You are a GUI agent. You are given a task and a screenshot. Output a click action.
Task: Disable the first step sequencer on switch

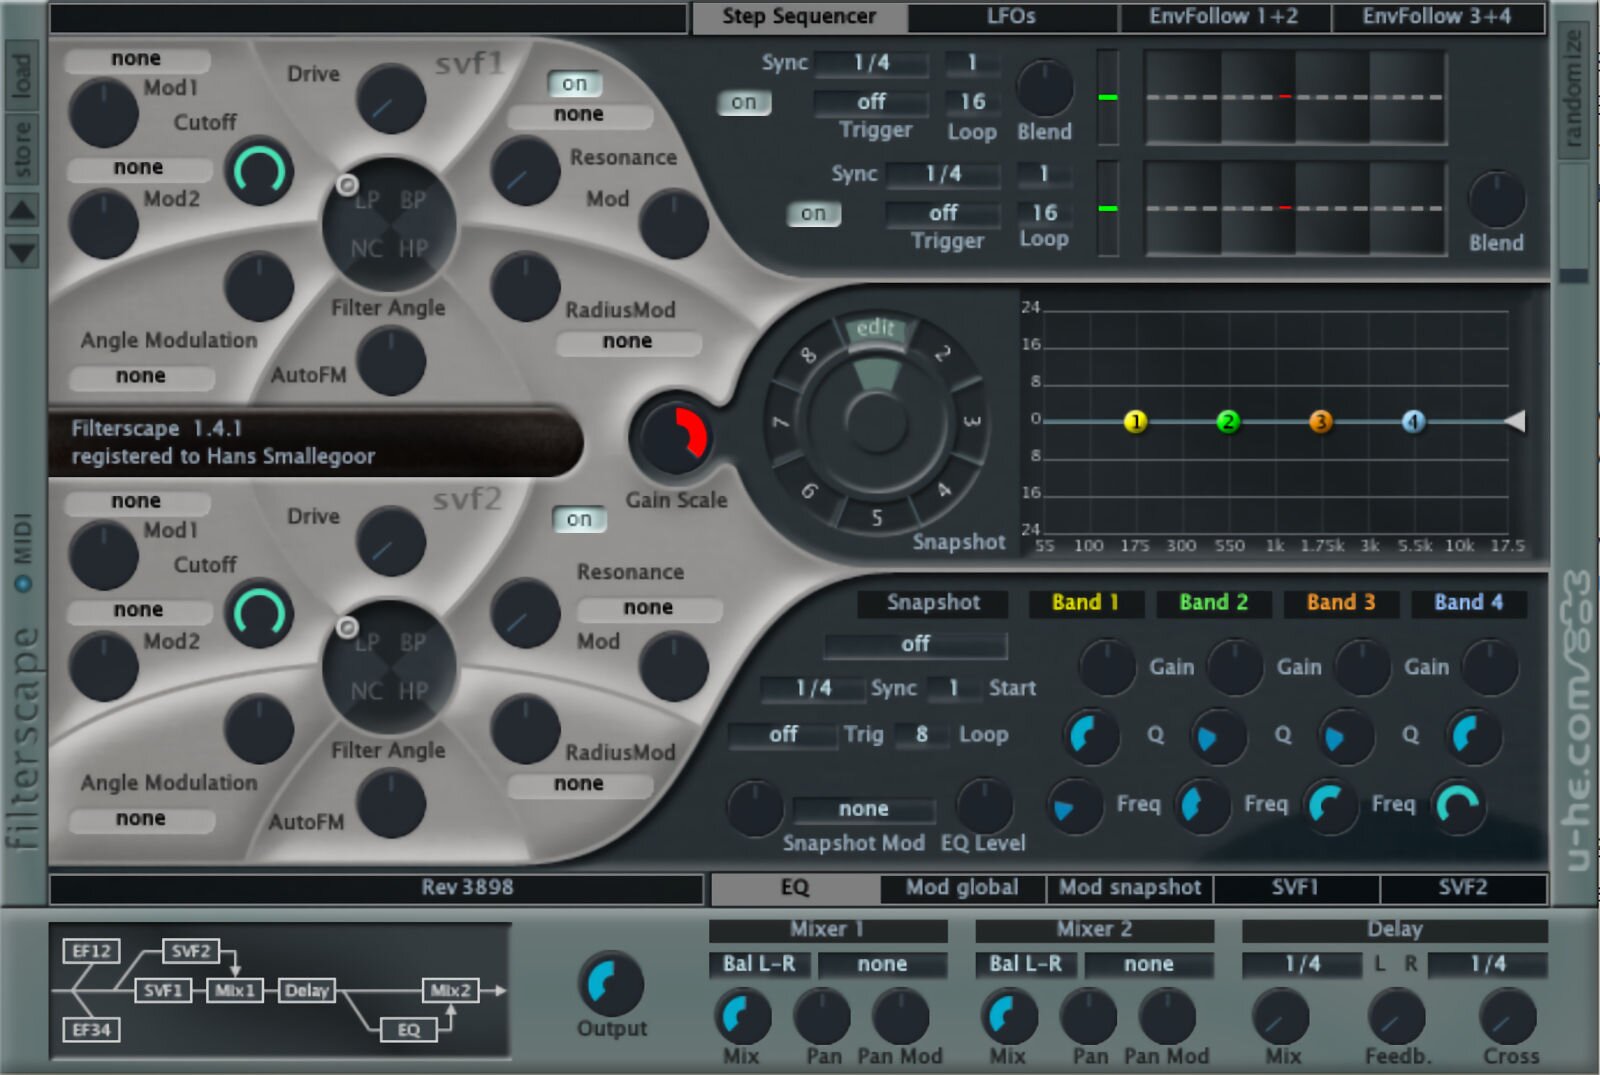tap(743, 102)
